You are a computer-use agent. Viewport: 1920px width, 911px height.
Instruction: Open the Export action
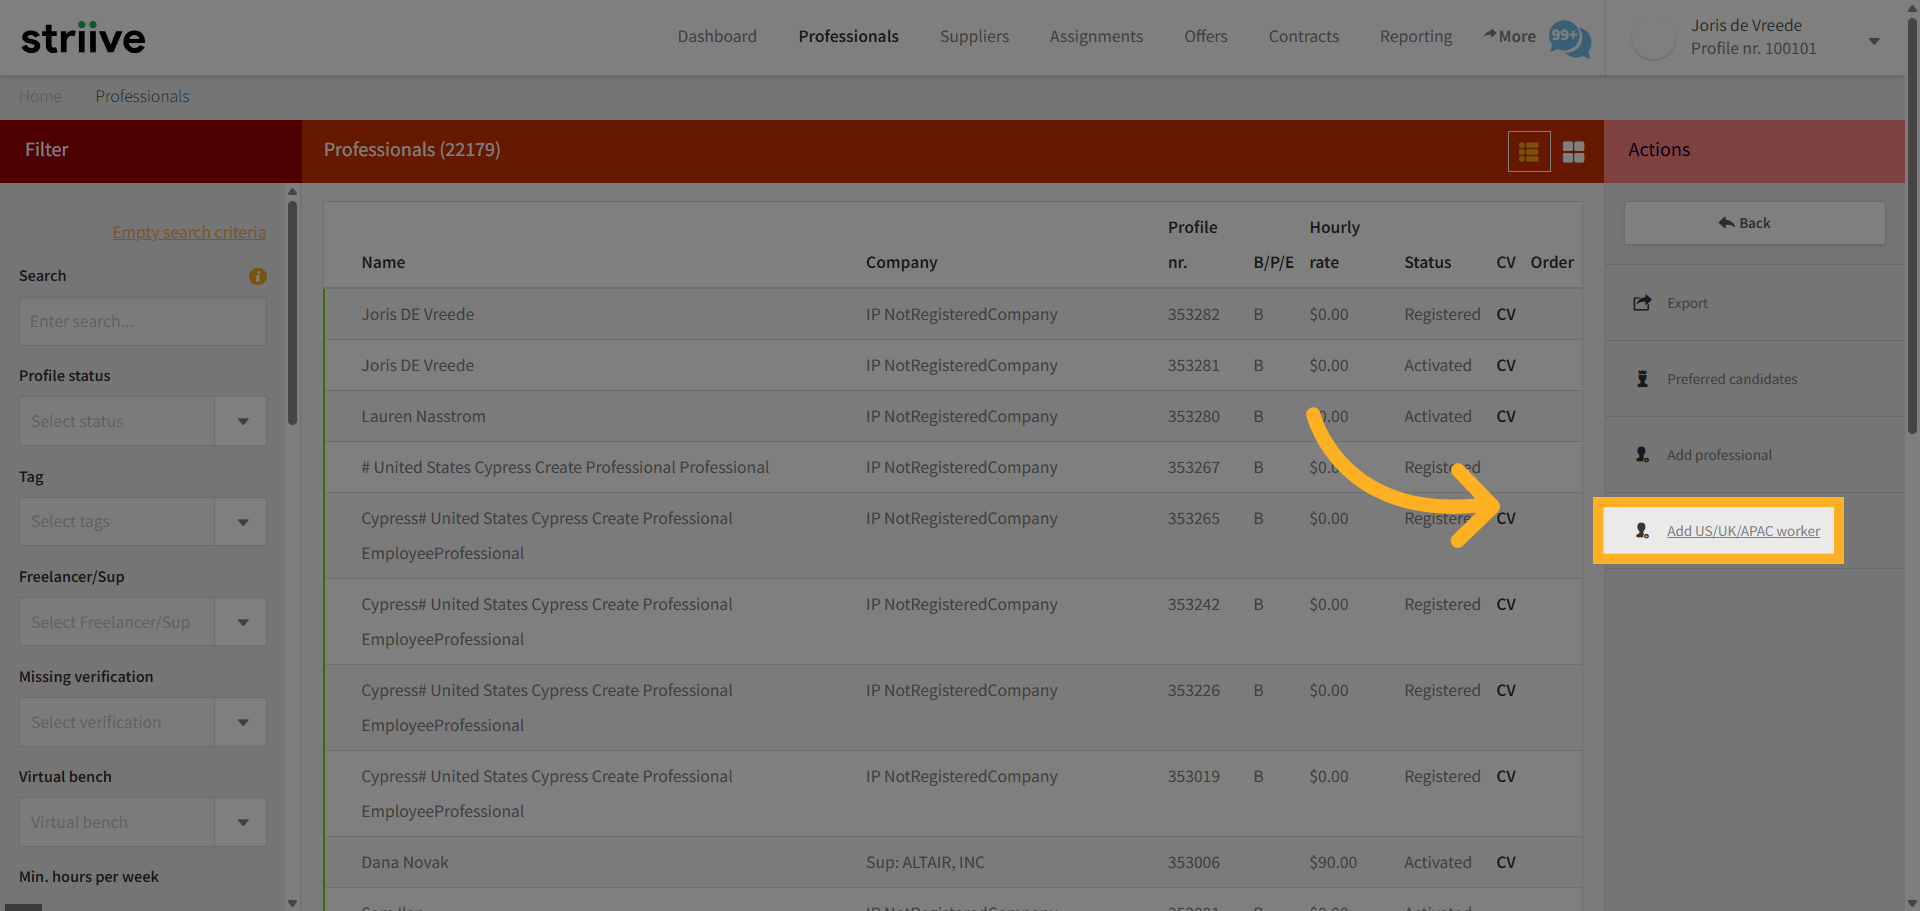point(1686,303)
